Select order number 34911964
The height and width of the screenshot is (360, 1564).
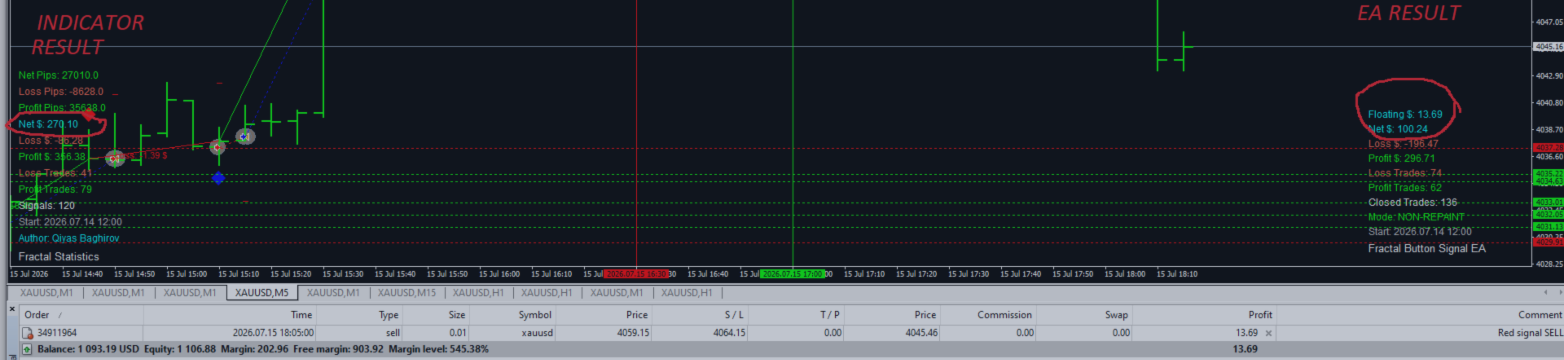click(x=57, y=333)
